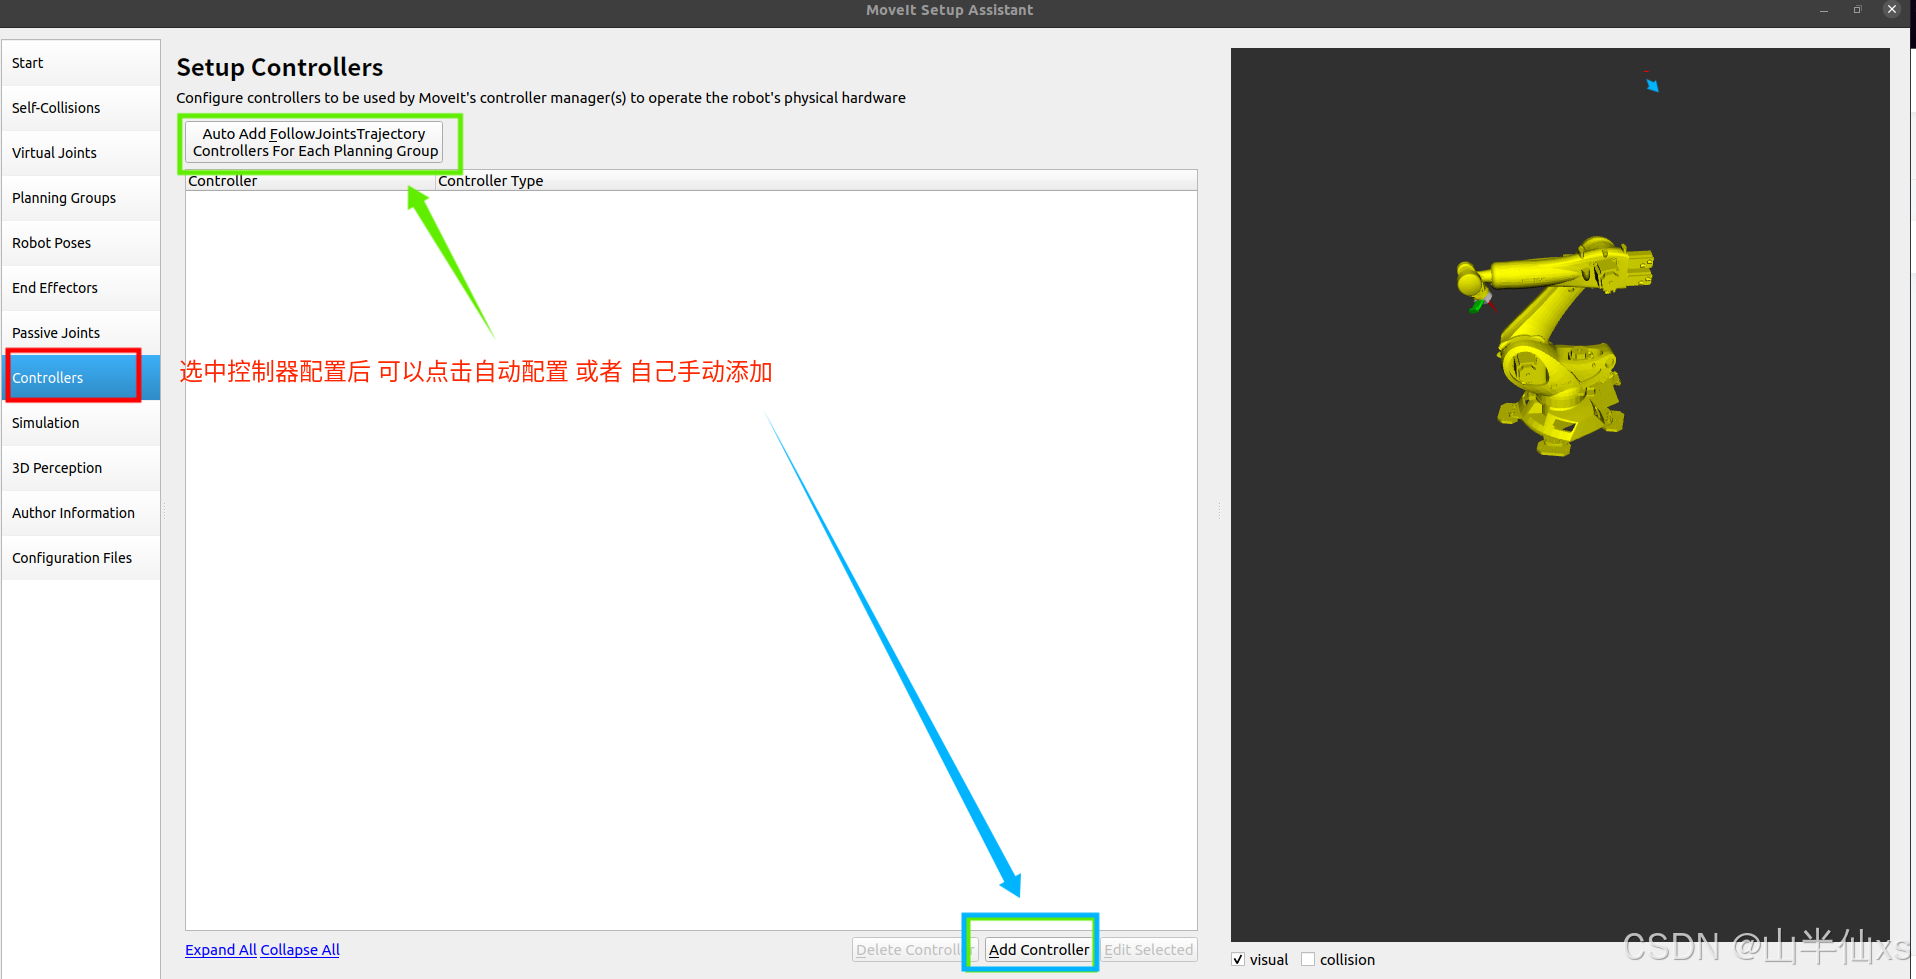Switch to Planning Groups page
This screenshot has width=1916, height=979.
pos(81,198)
